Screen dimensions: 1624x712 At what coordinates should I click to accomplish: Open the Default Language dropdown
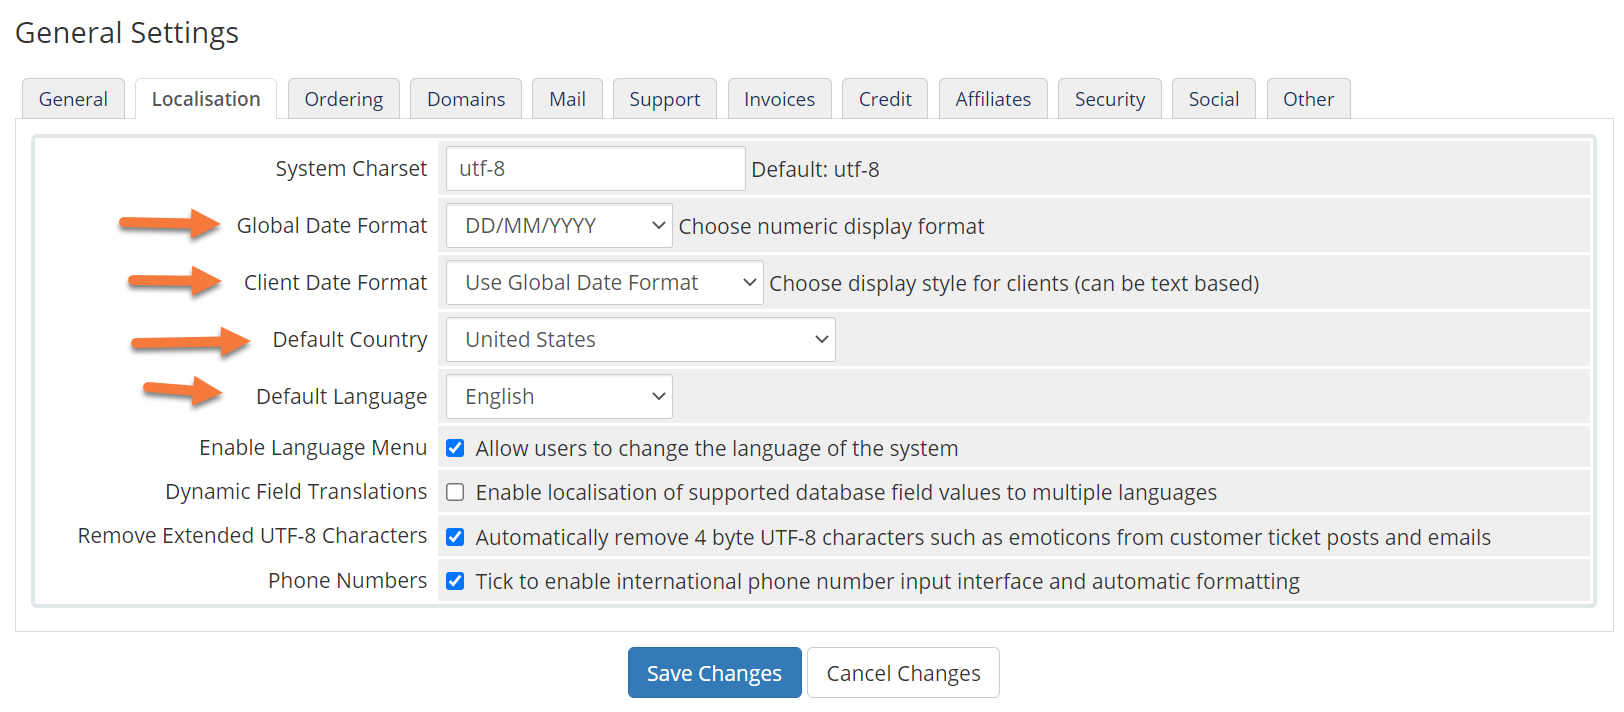pos(559,397)
